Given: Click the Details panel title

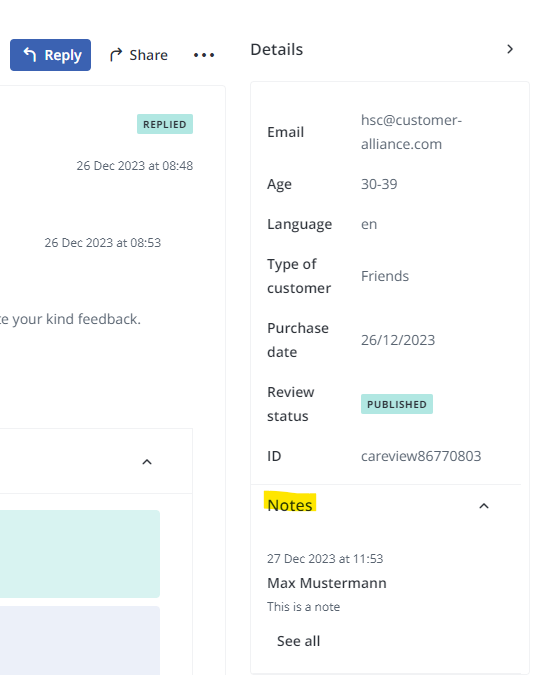Looking at the screenshot, I should point(276,50).
